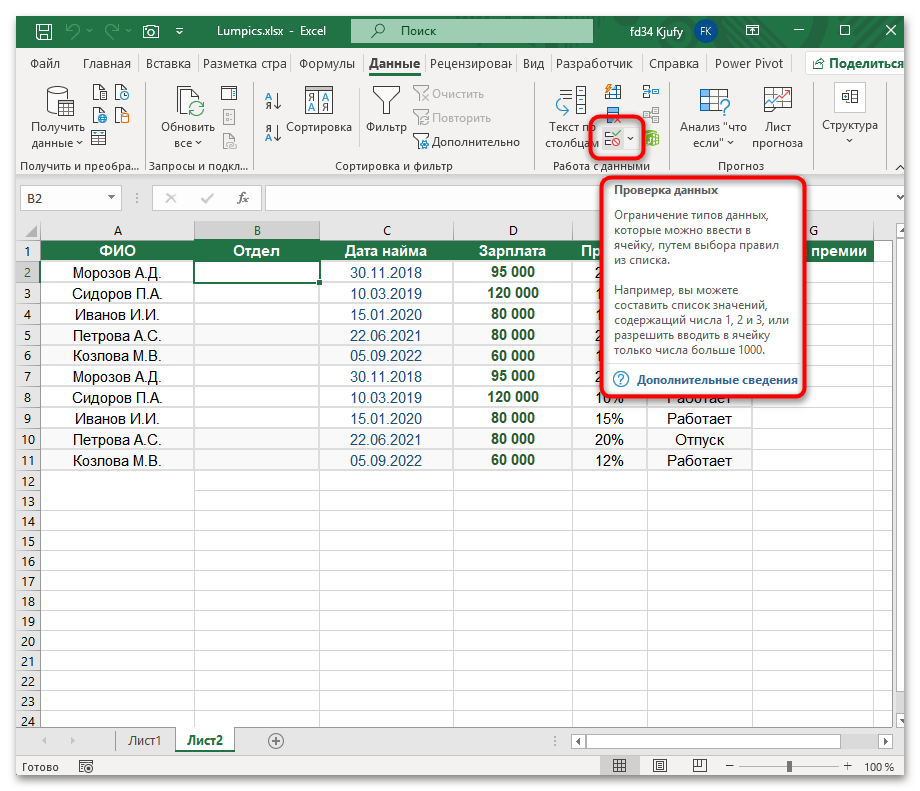Viewport: 920px width, 791px height.
Task: Open the Формулы ribbon tab
Action: click(326, 64)
